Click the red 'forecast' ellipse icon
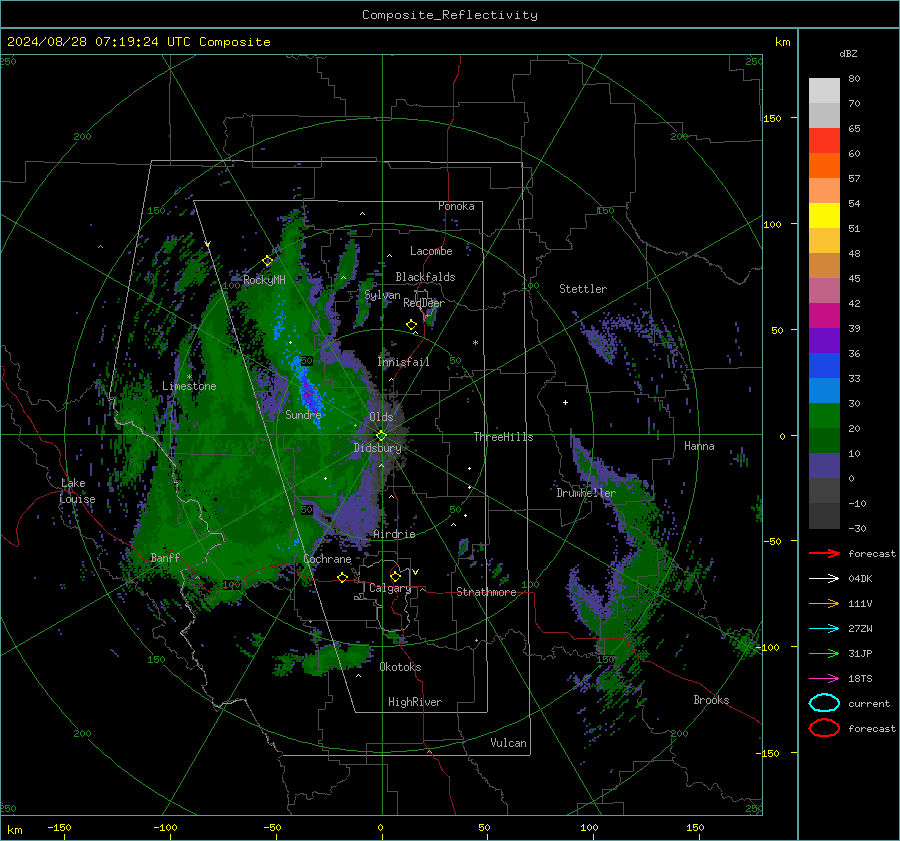Image resolution: width=900 pixels, height=841 pixels. tap(824, 728)
